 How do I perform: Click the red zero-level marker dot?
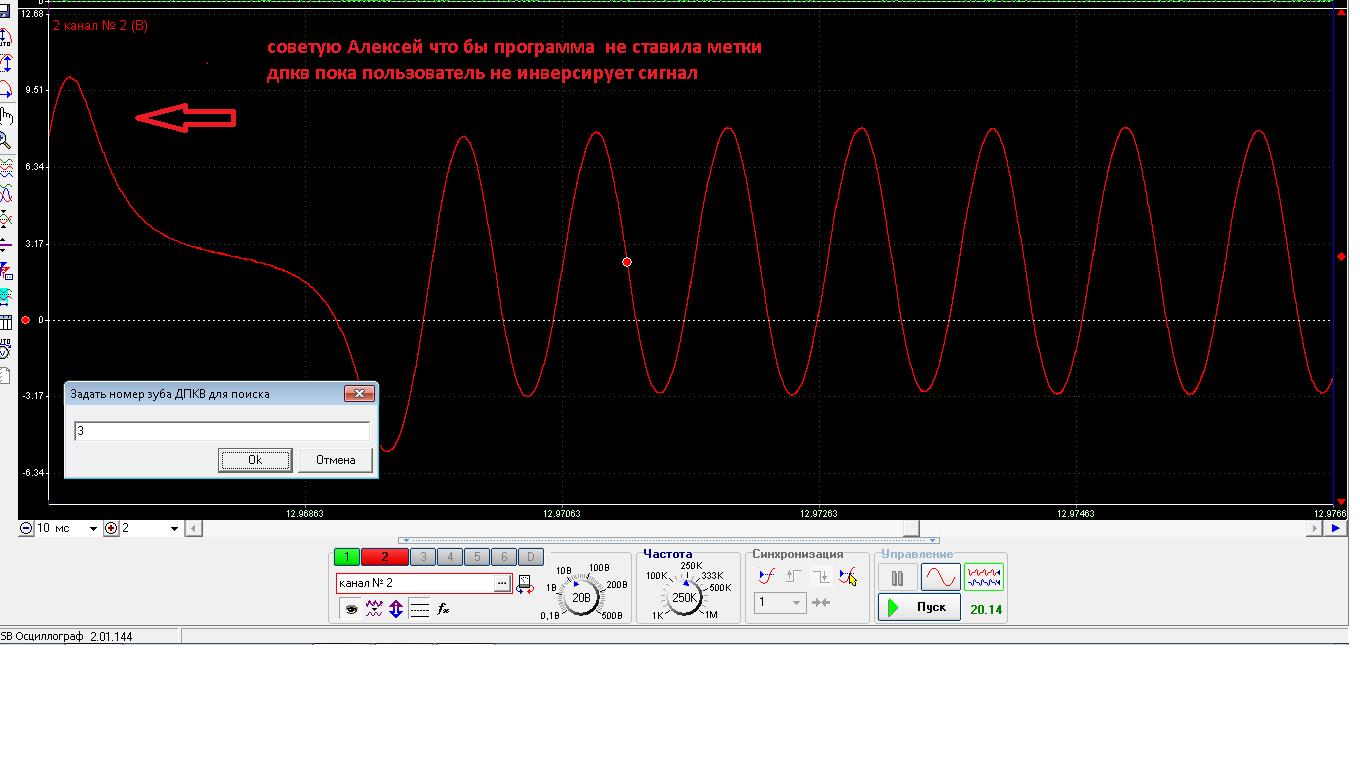coord(25,320)
